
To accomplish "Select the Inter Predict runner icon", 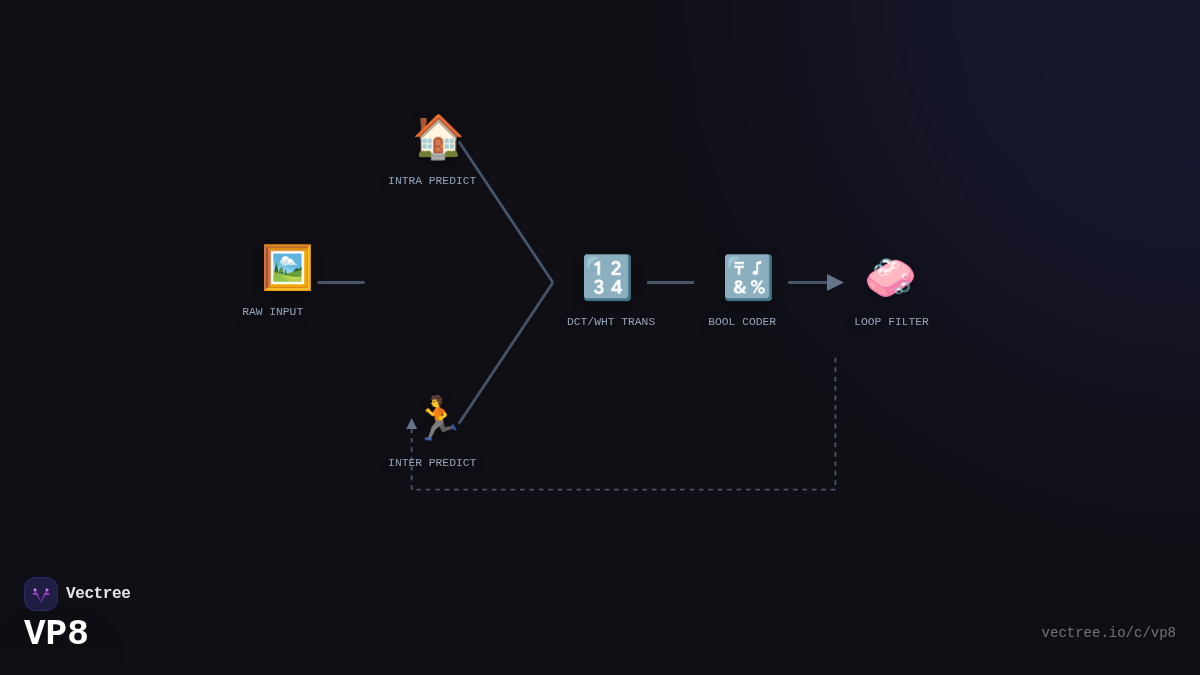I will 437,418.
